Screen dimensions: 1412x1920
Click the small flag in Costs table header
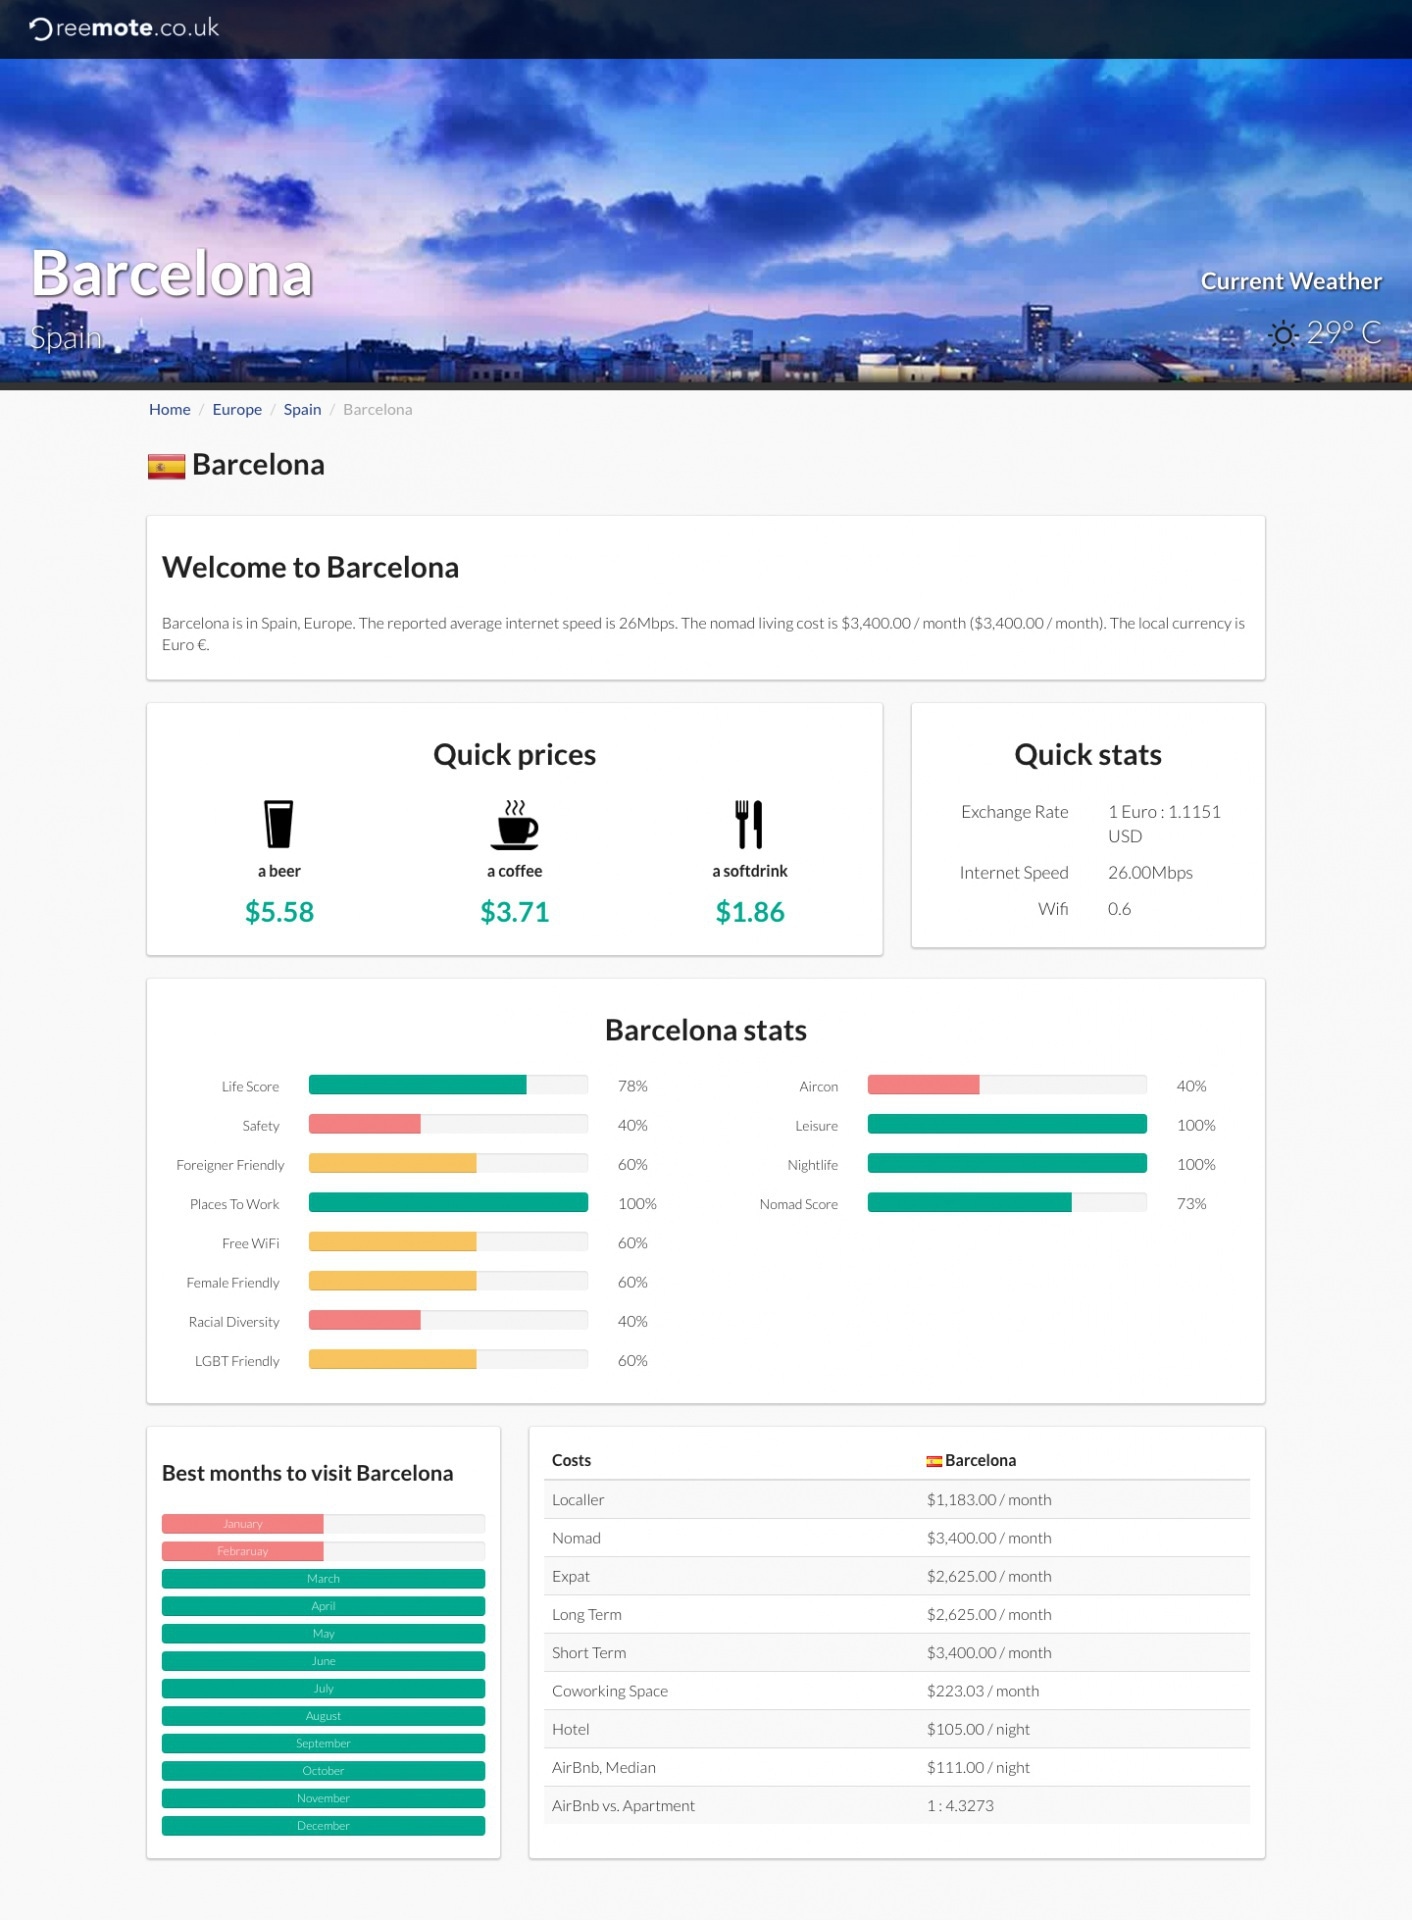coord(933,1461)
